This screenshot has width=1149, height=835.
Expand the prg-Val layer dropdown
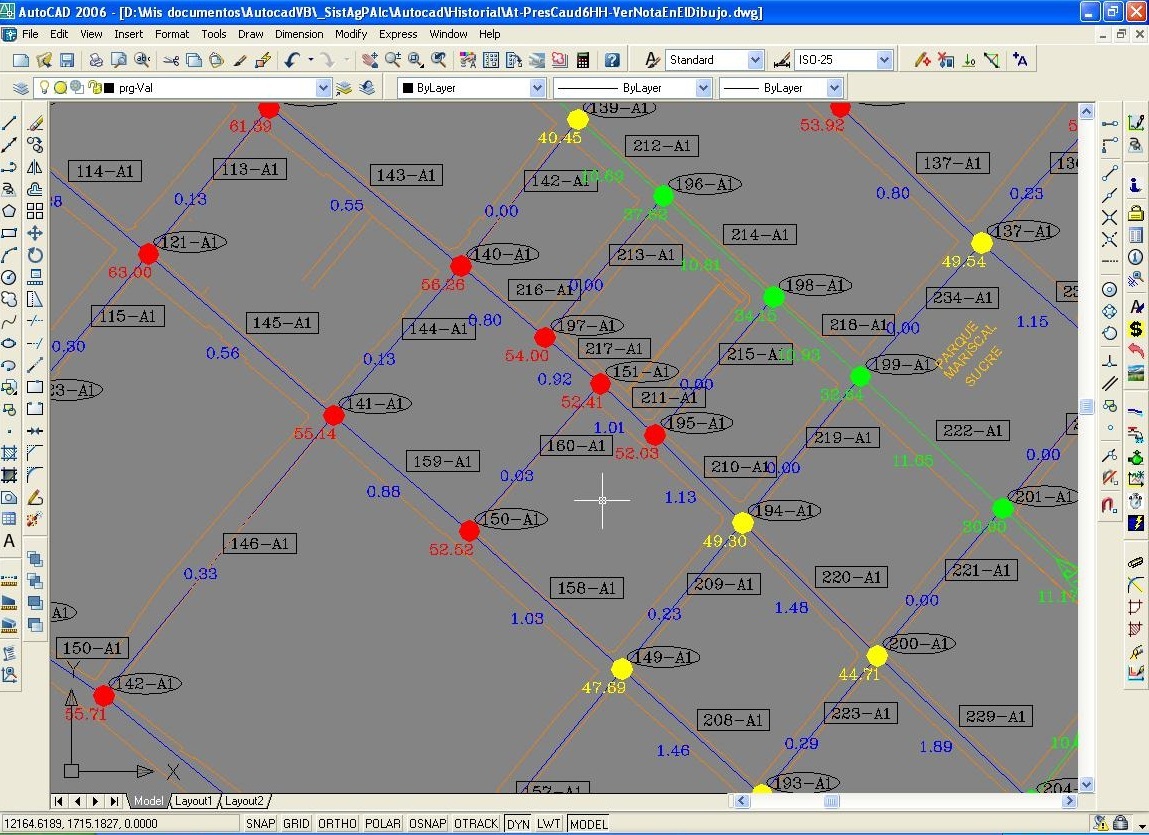323,88
